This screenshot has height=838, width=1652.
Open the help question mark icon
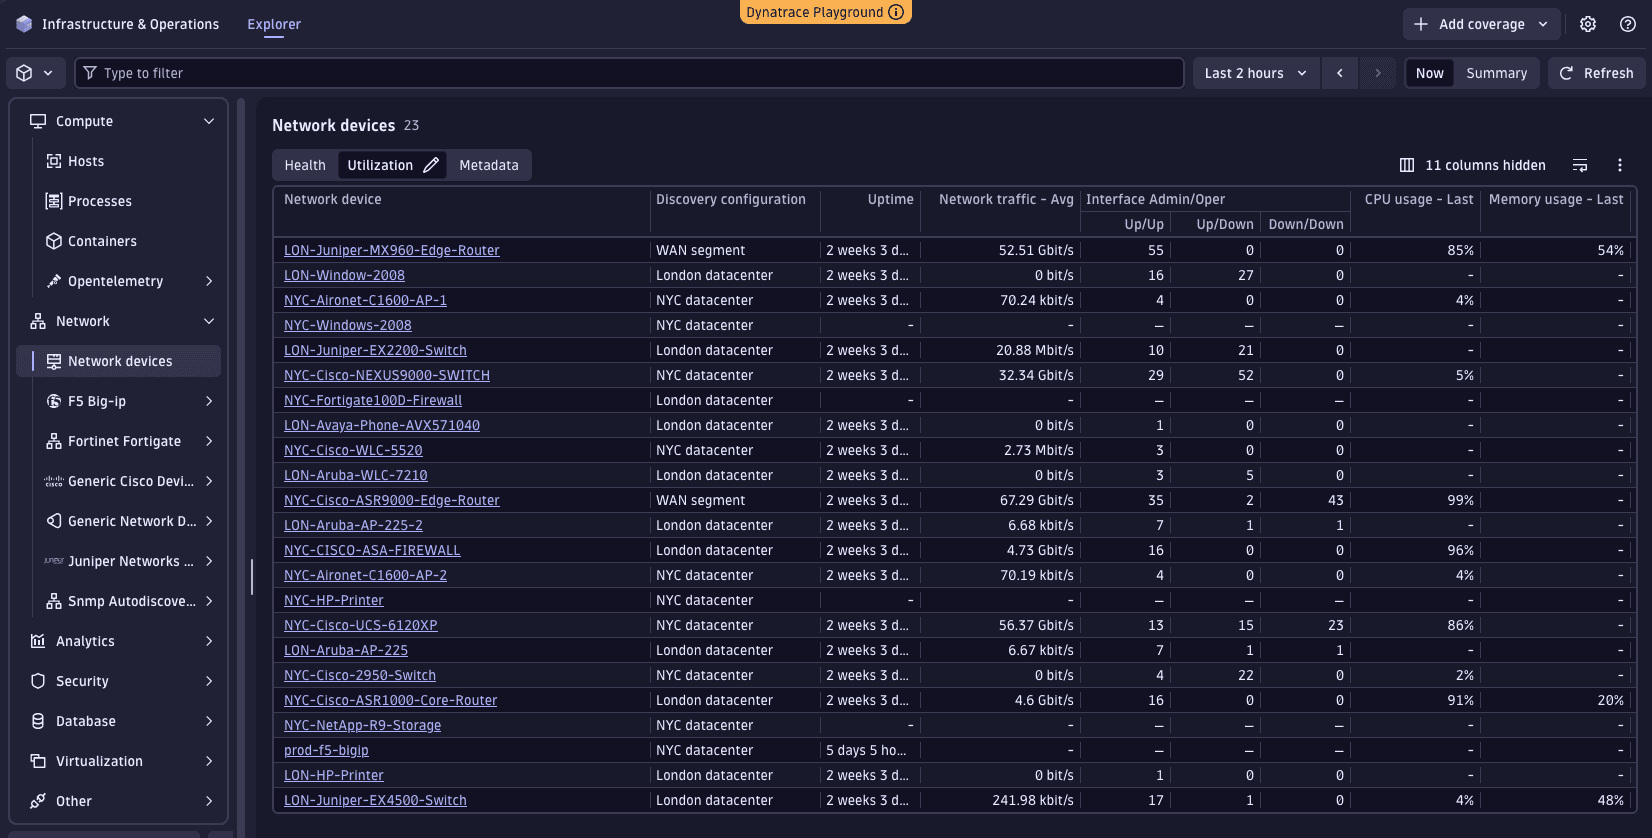tap(1628, 24)
